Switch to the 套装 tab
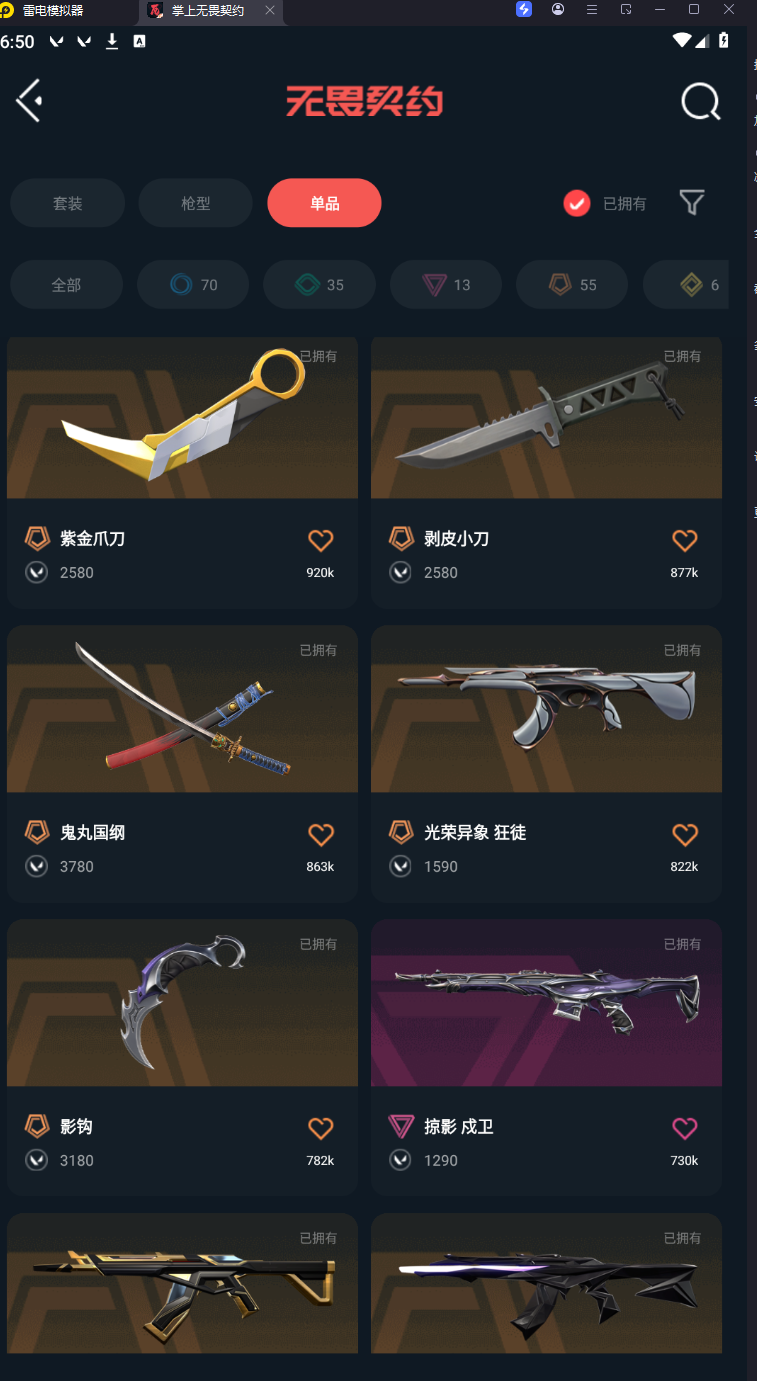This screenshot has width=757, height=1381. pos(68,203)
